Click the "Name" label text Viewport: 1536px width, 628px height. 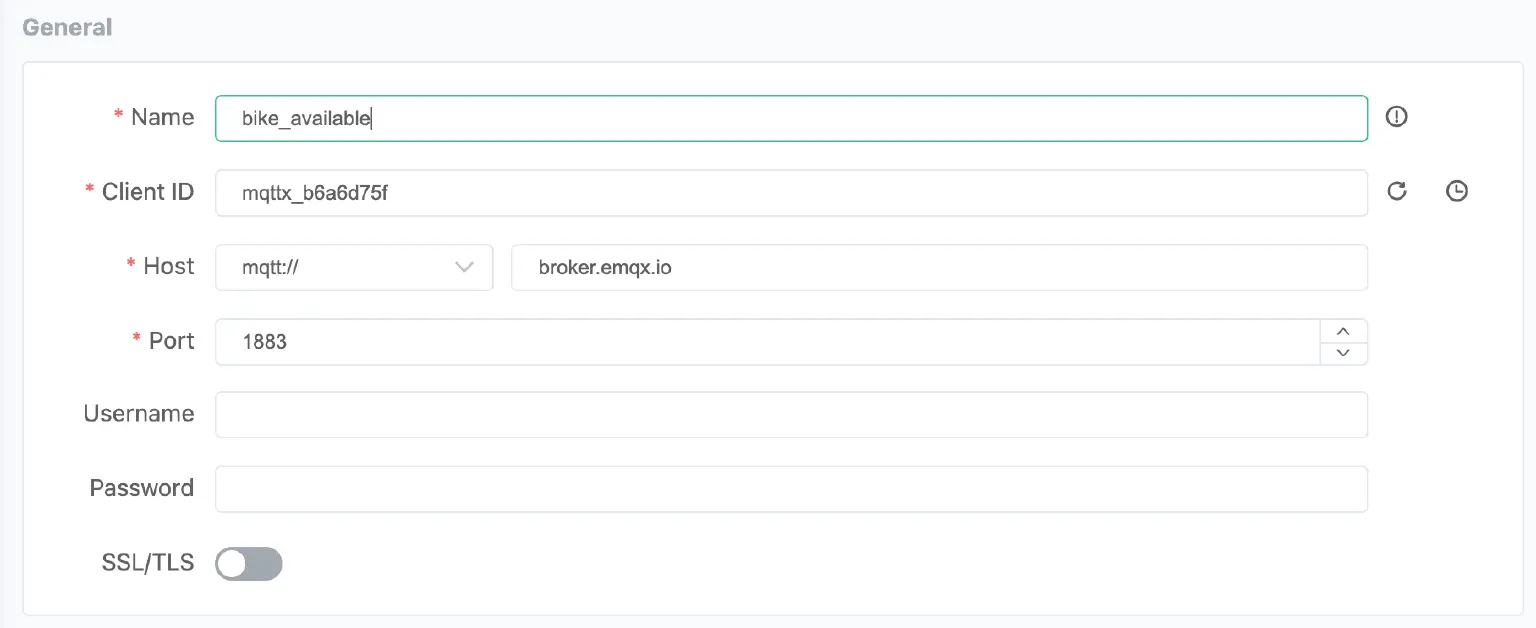point(162,117)
